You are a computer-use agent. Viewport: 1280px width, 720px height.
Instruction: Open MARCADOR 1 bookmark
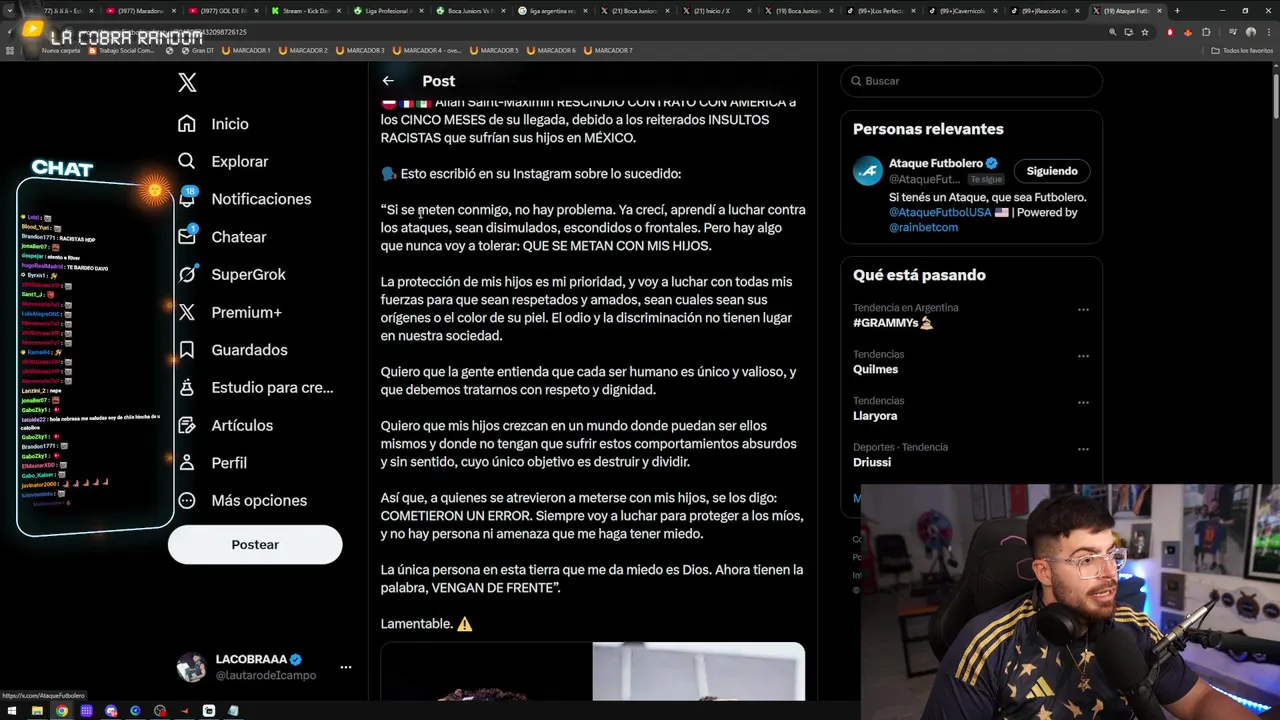click(245, 50)
